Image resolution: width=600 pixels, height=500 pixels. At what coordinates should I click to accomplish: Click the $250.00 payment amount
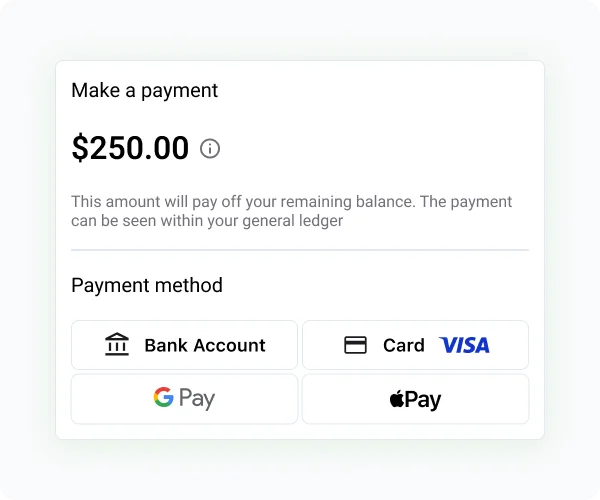130,148
